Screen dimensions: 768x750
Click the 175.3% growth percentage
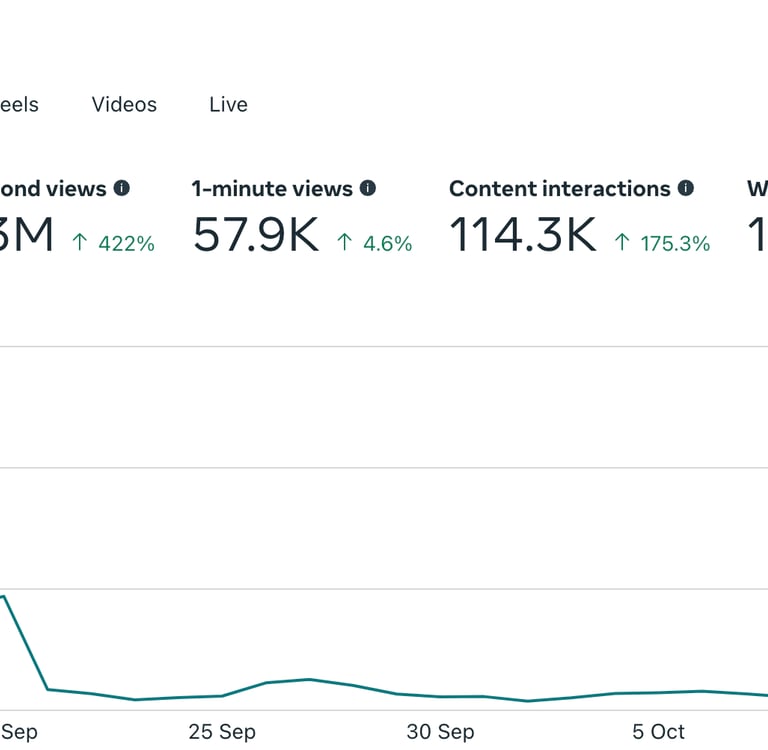(675, 243)
